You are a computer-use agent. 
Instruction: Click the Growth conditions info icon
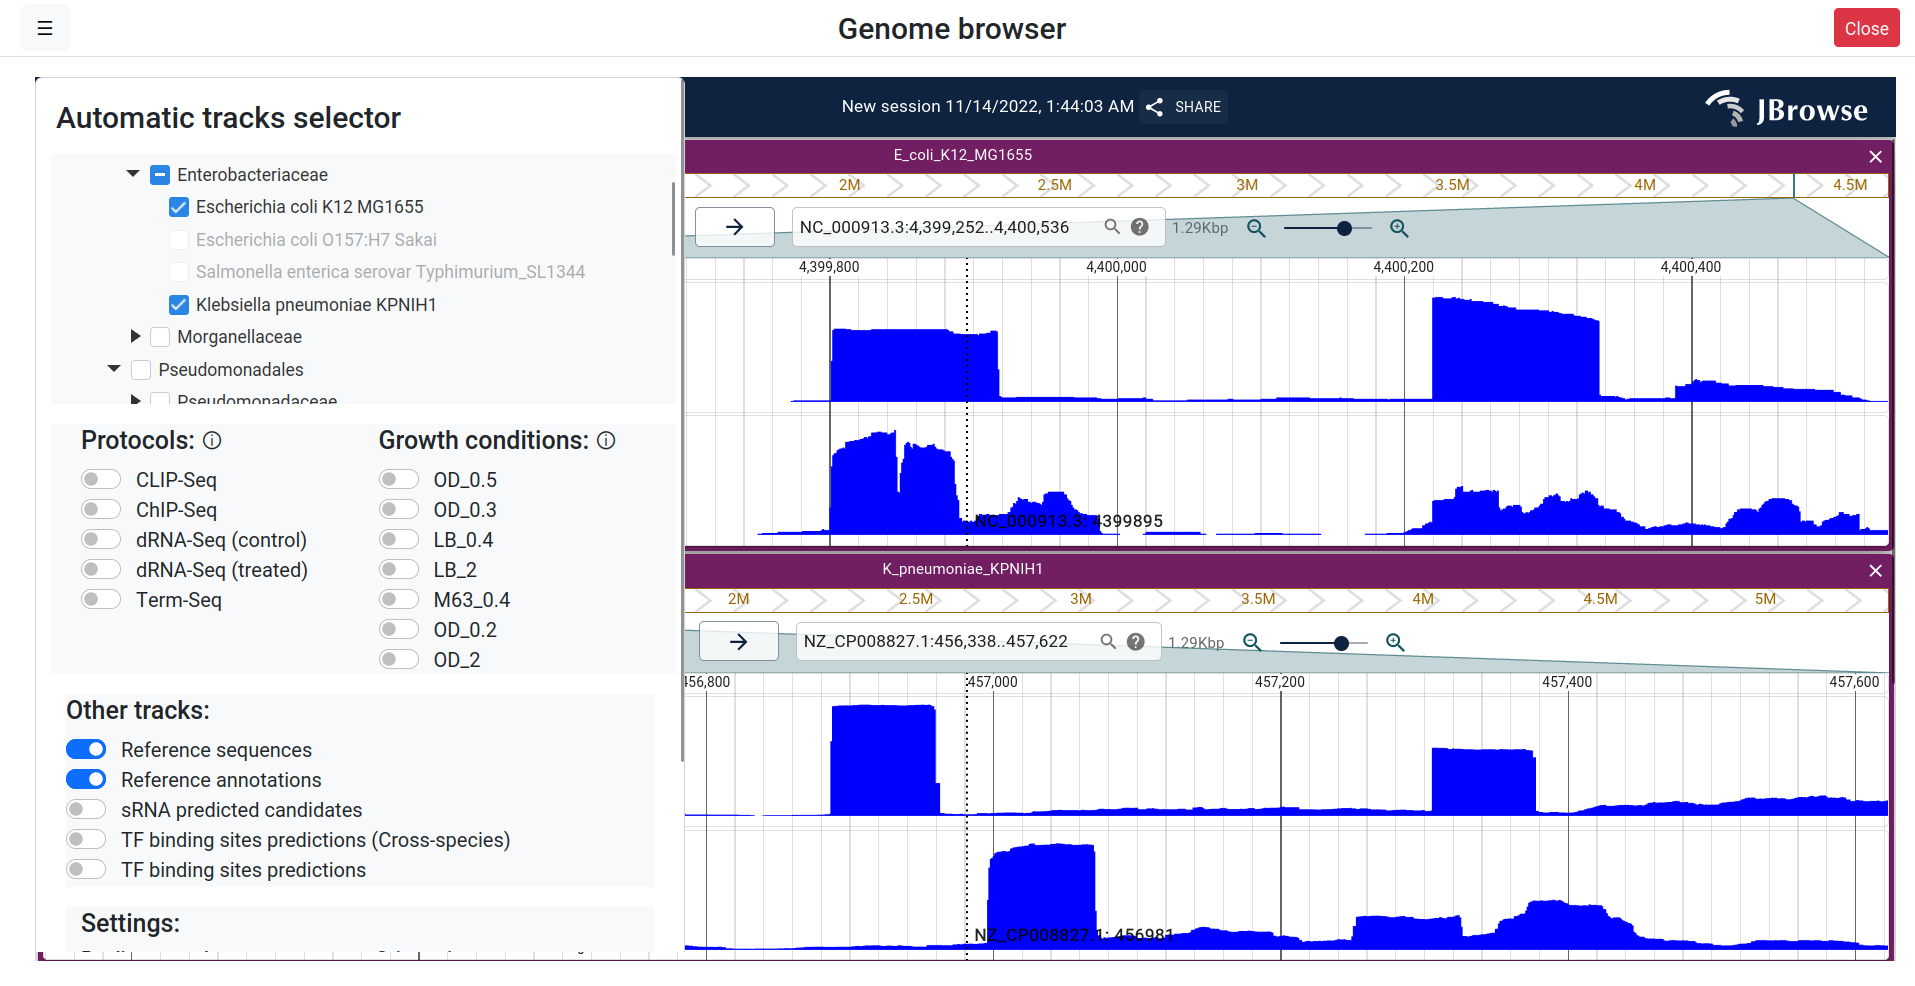pos(606,441)
